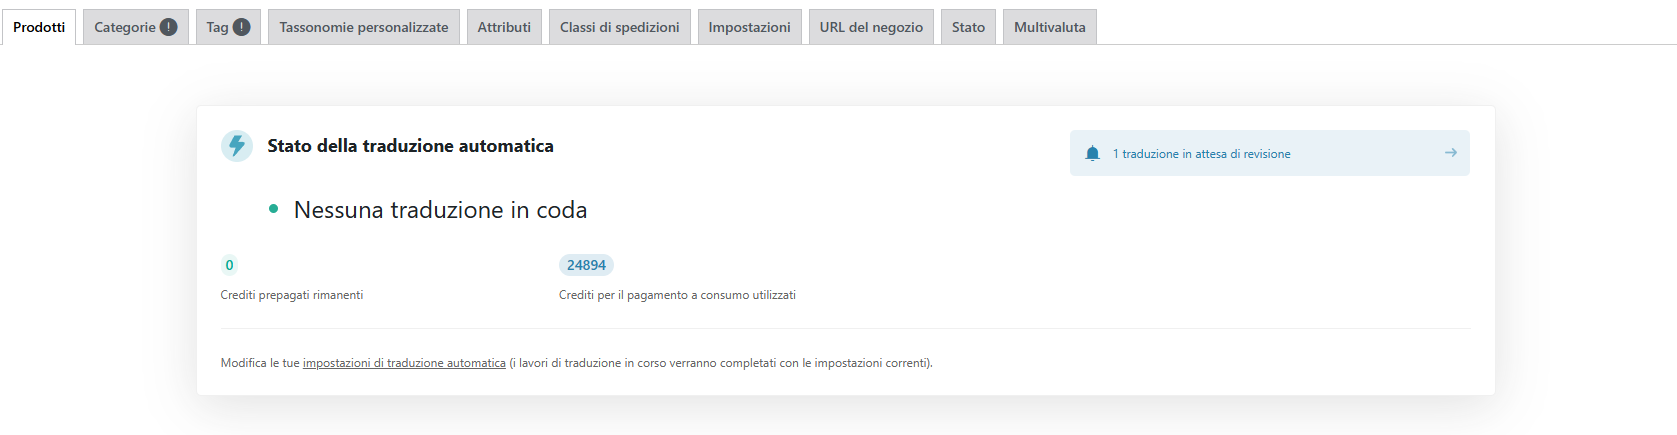Image resolution: width=1677 pixels, height=435 pixels.
Task: Open the Multivaluta tab
Action: (1049, 27)
